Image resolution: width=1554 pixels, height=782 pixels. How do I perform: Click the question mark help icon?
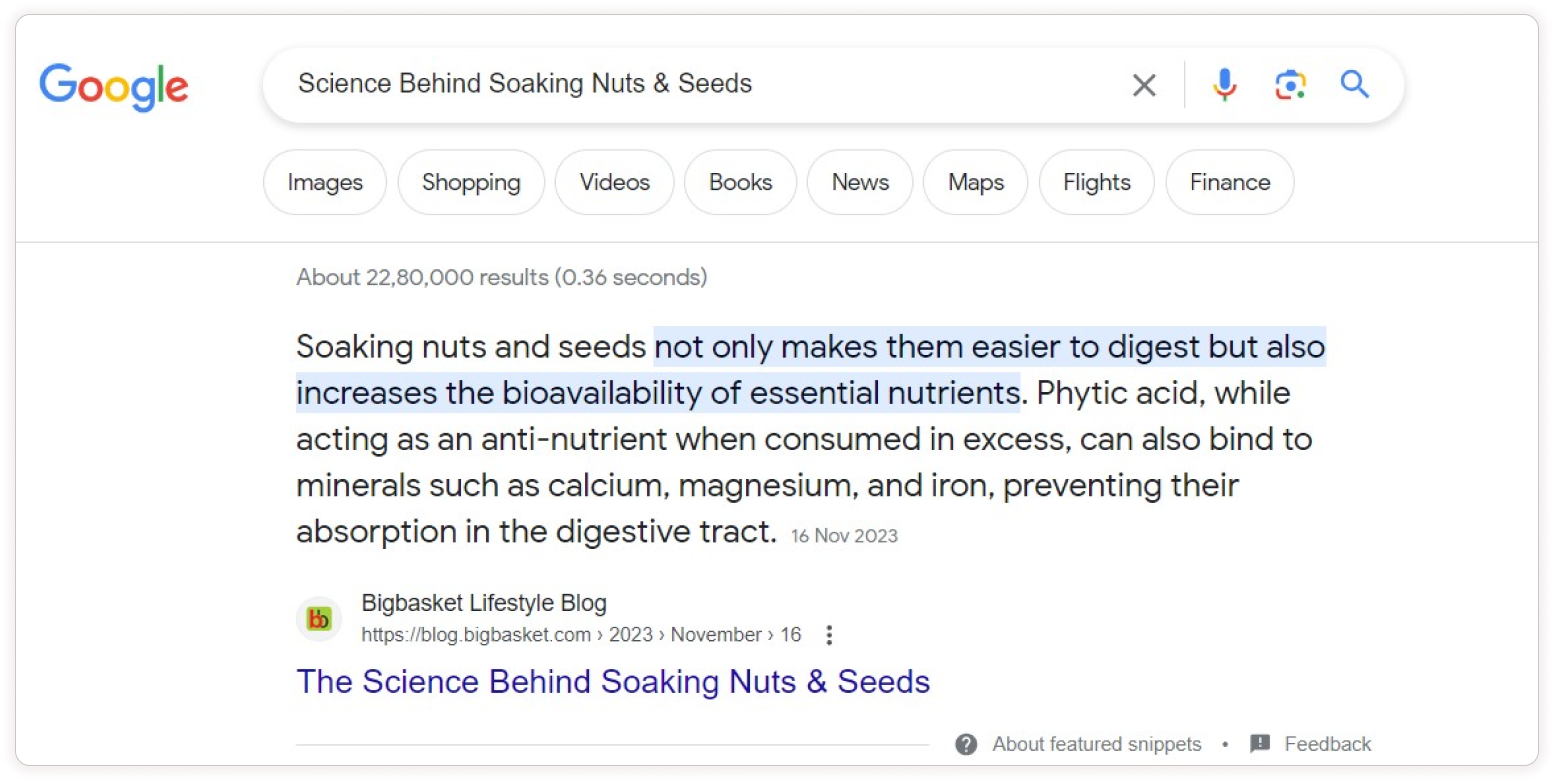coord(966,744)
